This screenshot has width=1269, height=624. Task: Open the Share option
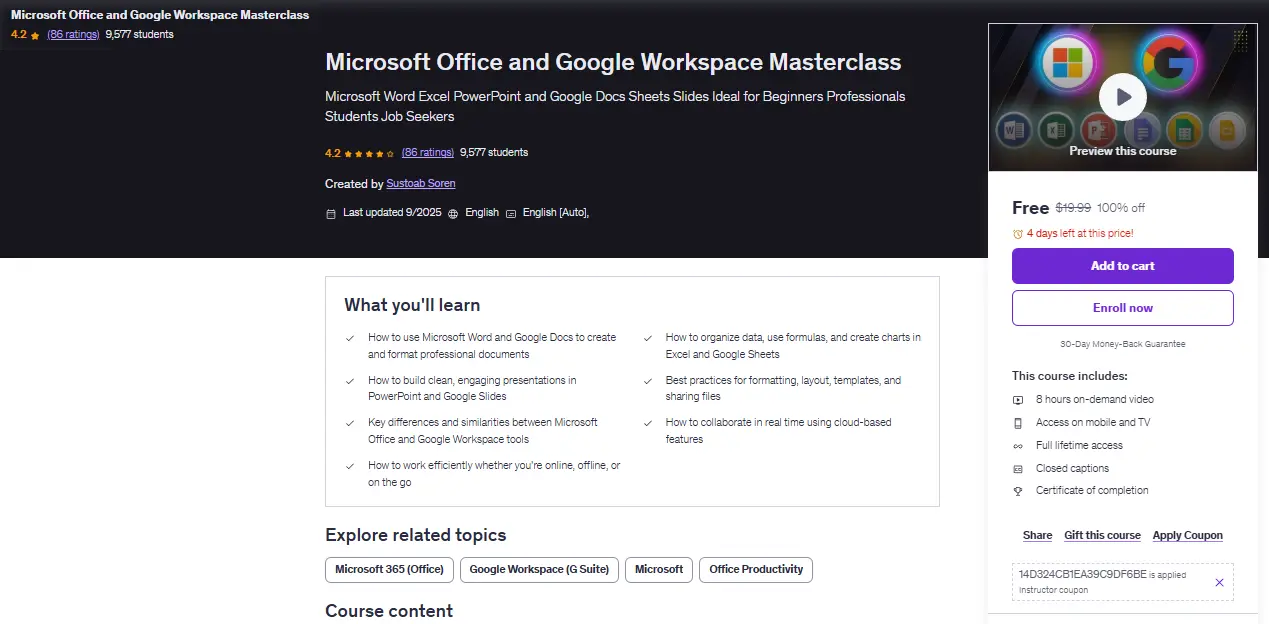1037,535
